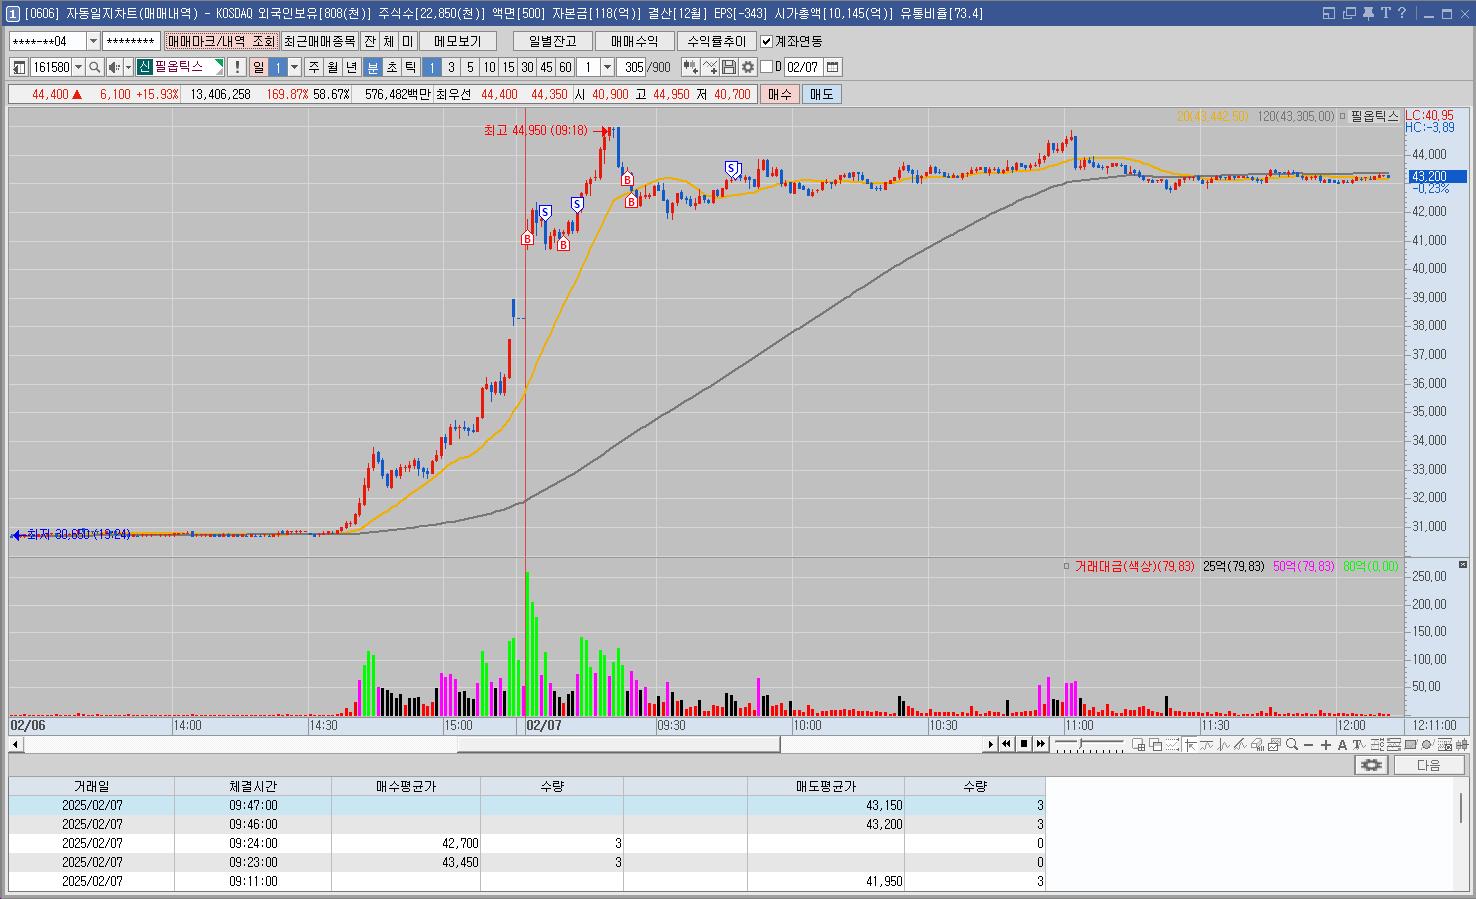1476x899 pixels.
Task: Select the 30-minute interval button
Action: coord(527,67)
